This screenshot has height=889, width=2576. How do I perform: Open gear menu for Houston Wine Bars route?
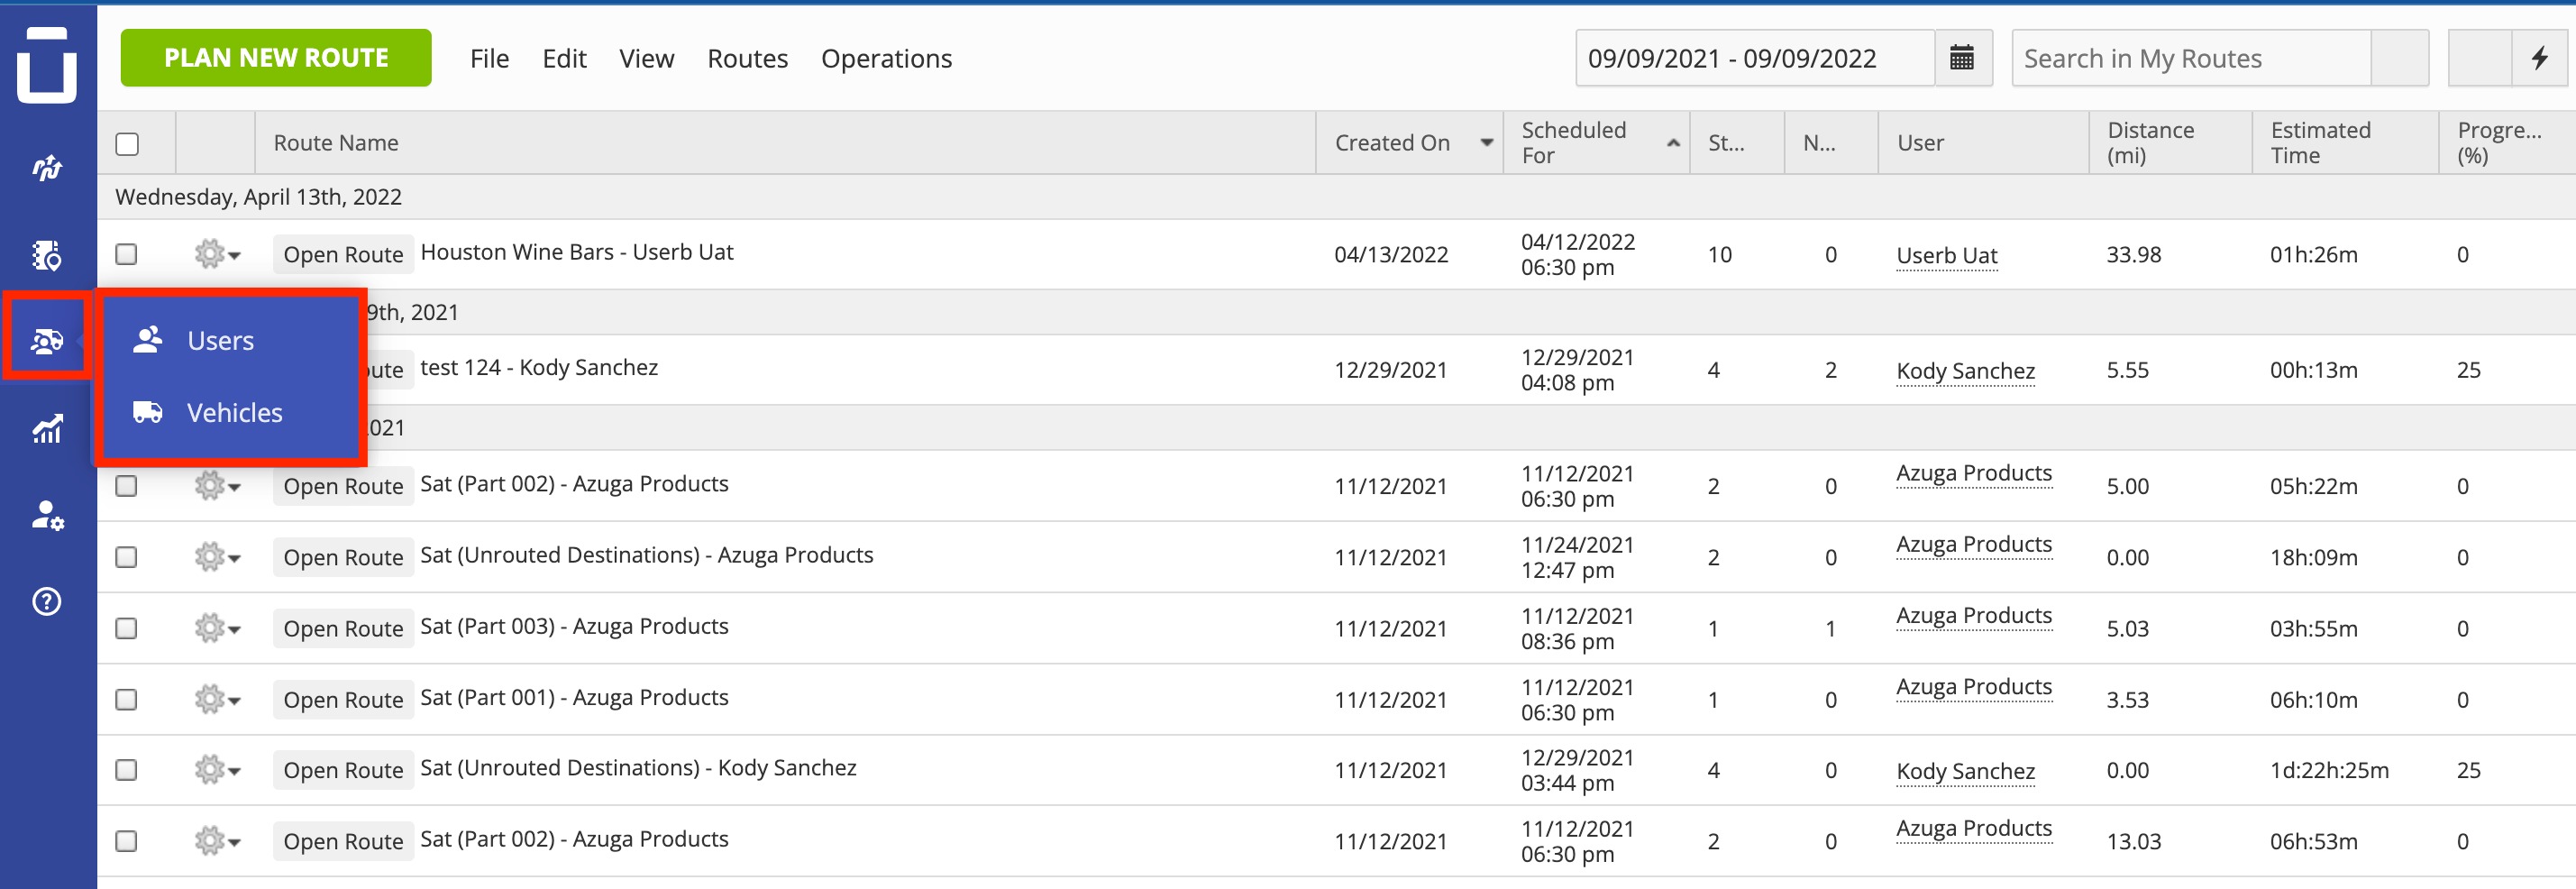click(217, 254)
